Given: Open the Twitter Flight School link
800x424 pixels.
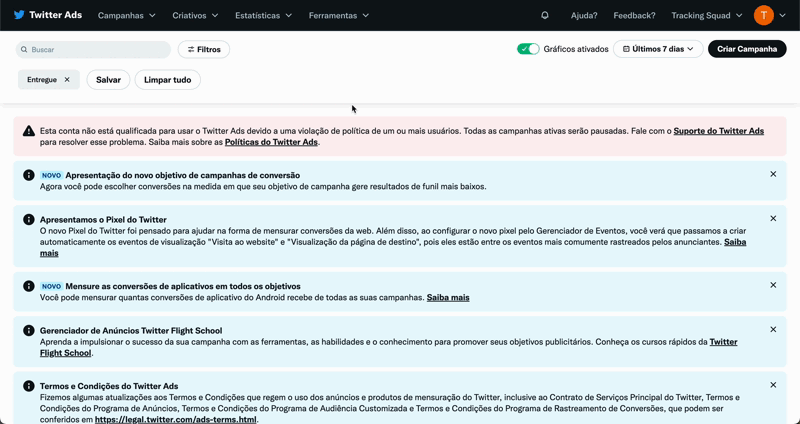Looking at the screenshot, I should [x=723, y=342].
